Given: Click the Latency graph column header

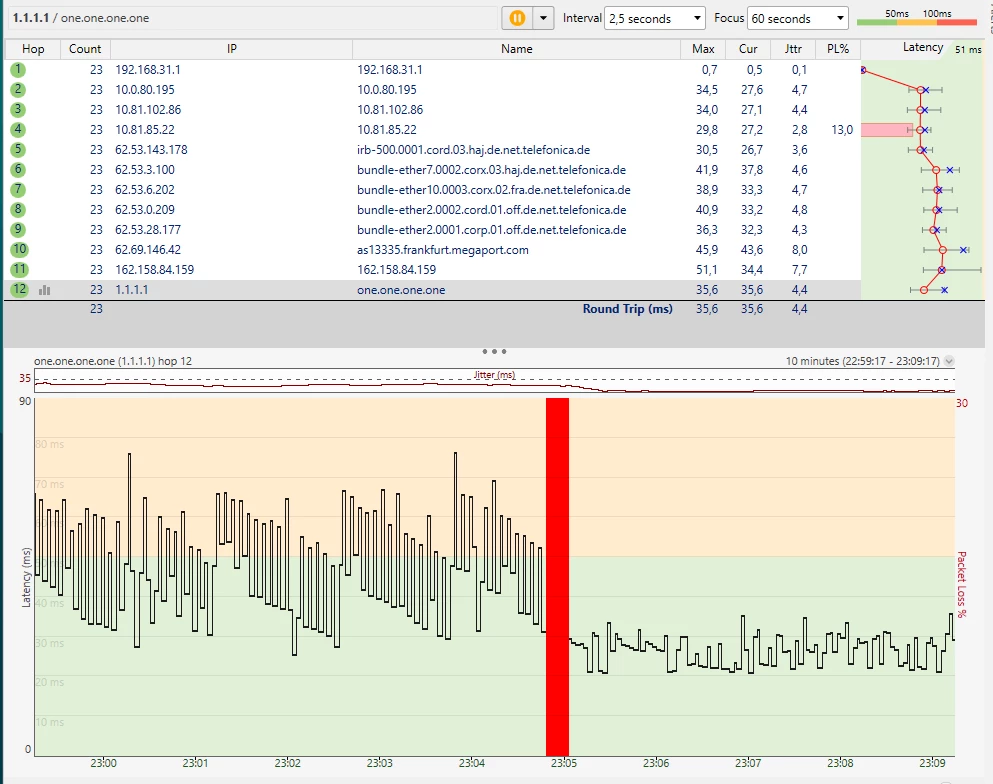Looking at the screenshot, I should click(922, 48).
